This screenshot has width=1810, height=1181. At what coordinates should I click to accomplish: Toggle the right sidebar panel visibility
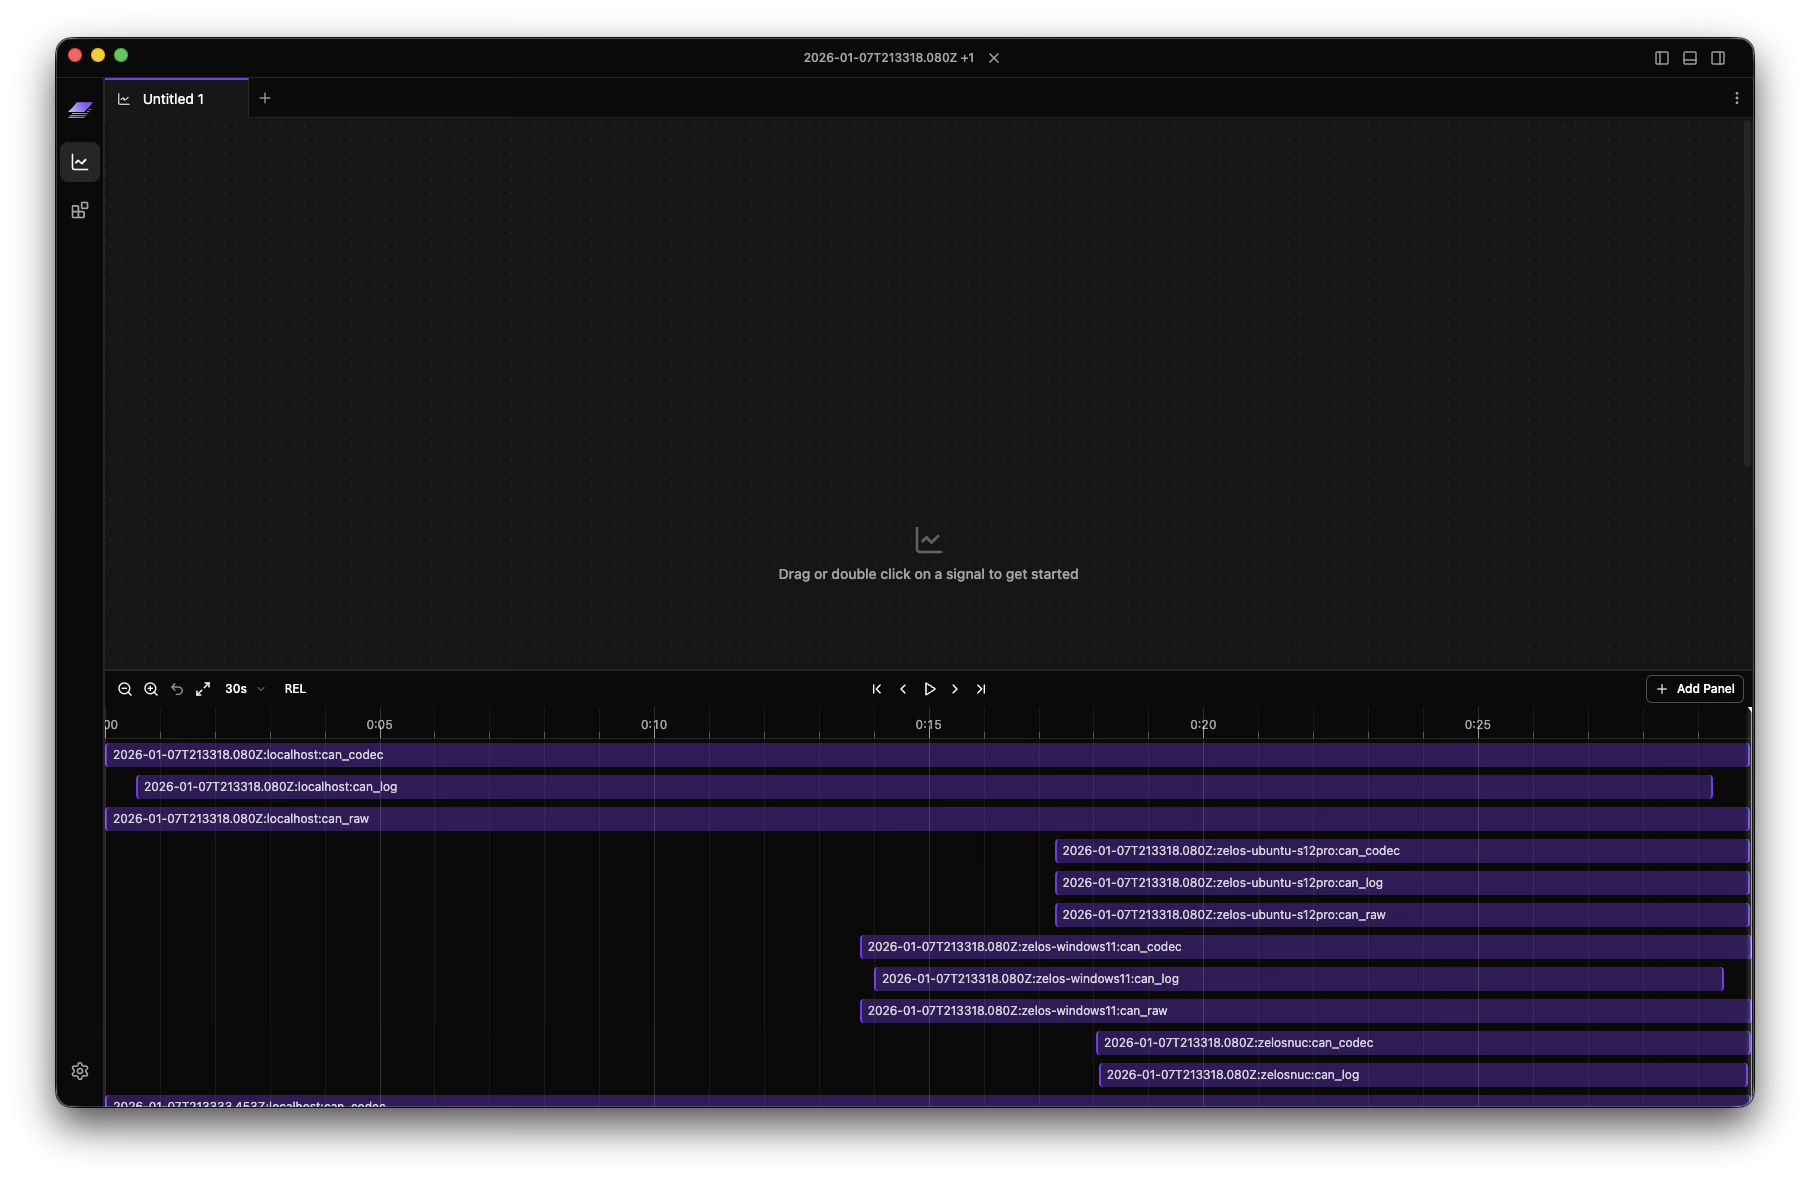[x=1717, y=58]
